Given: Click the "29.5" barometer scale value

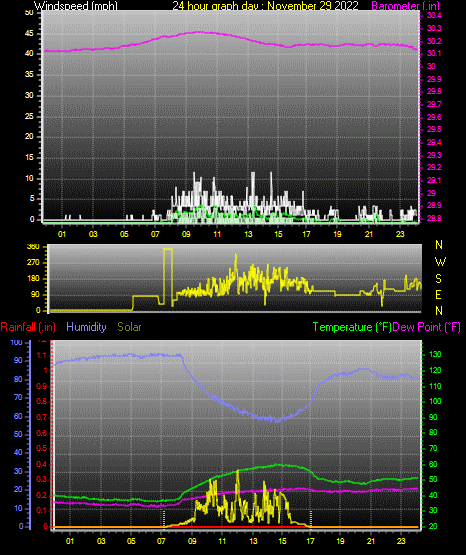Looking at the screenshot, I should point(434,129).
